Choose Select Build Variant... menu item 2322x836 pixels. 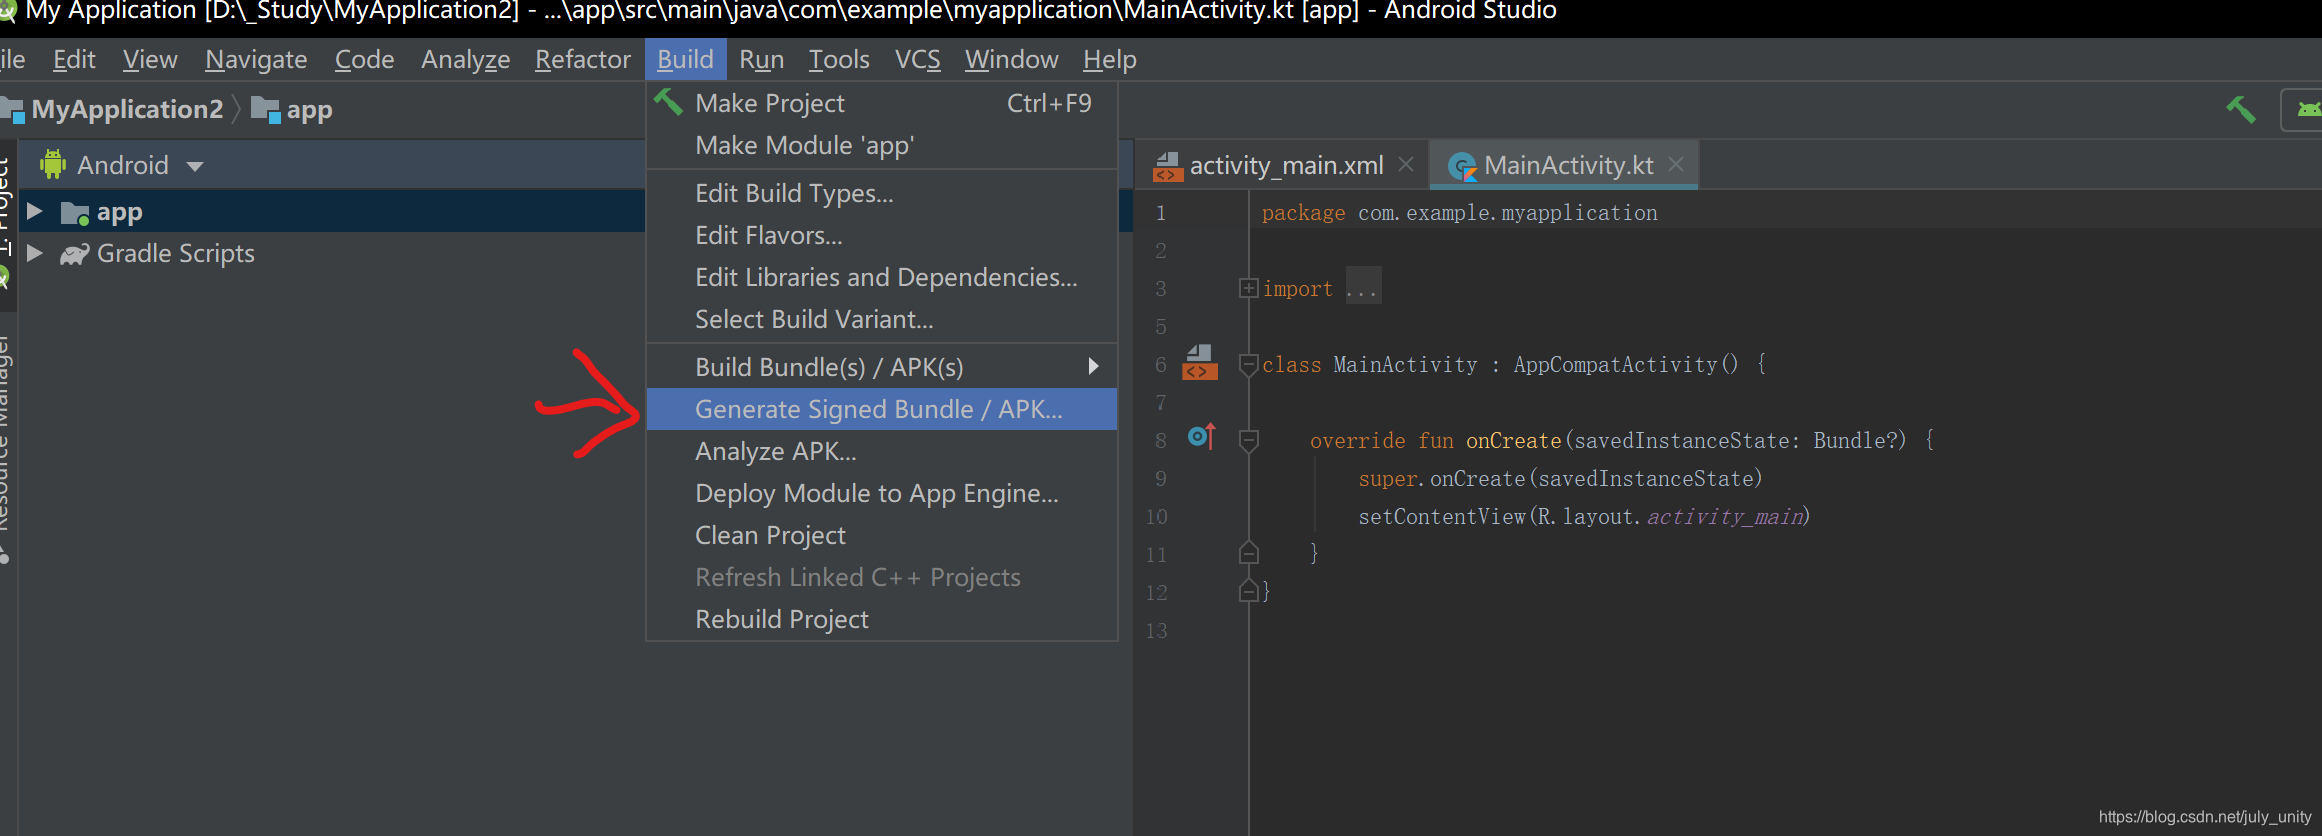[881, 319]
